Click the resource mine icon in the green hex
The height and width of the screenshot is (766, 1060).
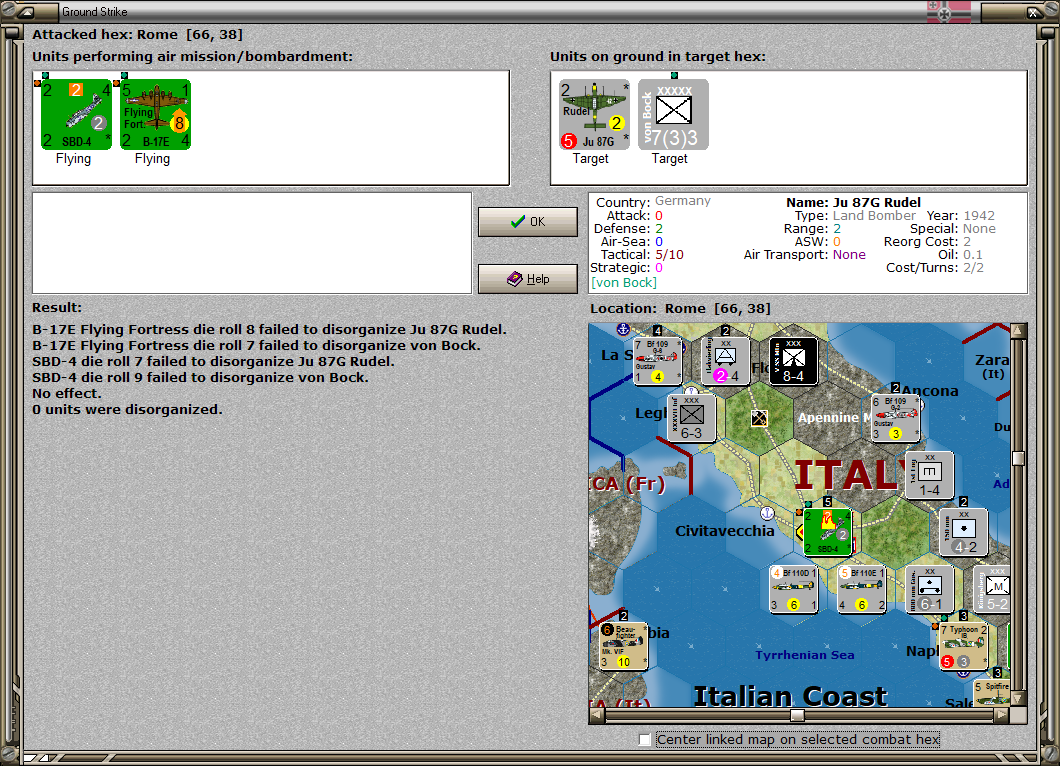coord(759,418)
